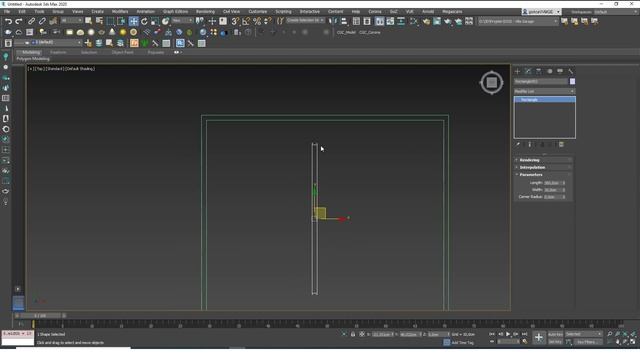The width and height of the screenshot is (640, 360).
Task: Create a Cone primitive icon
Action: tap(112, 32)
